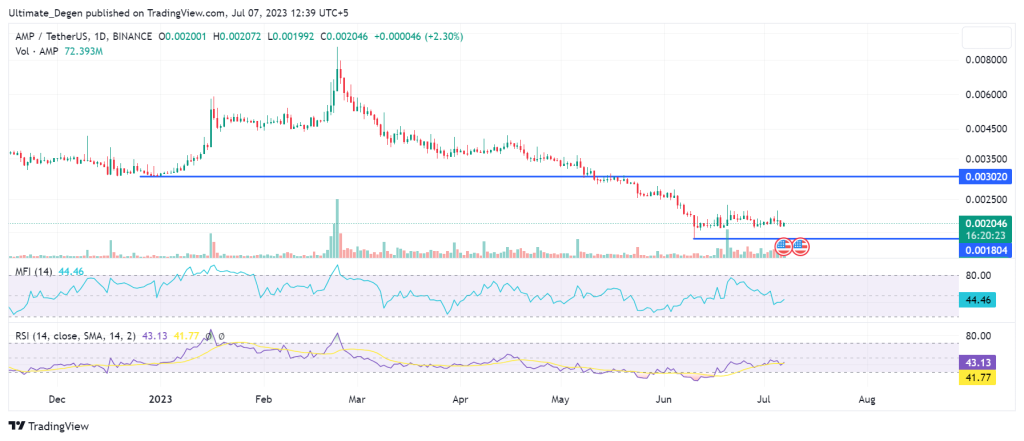Screen dimensions: 1024x441
Task: Click the RSI legend value 43.13 in purple
Action: pos(155,336)
